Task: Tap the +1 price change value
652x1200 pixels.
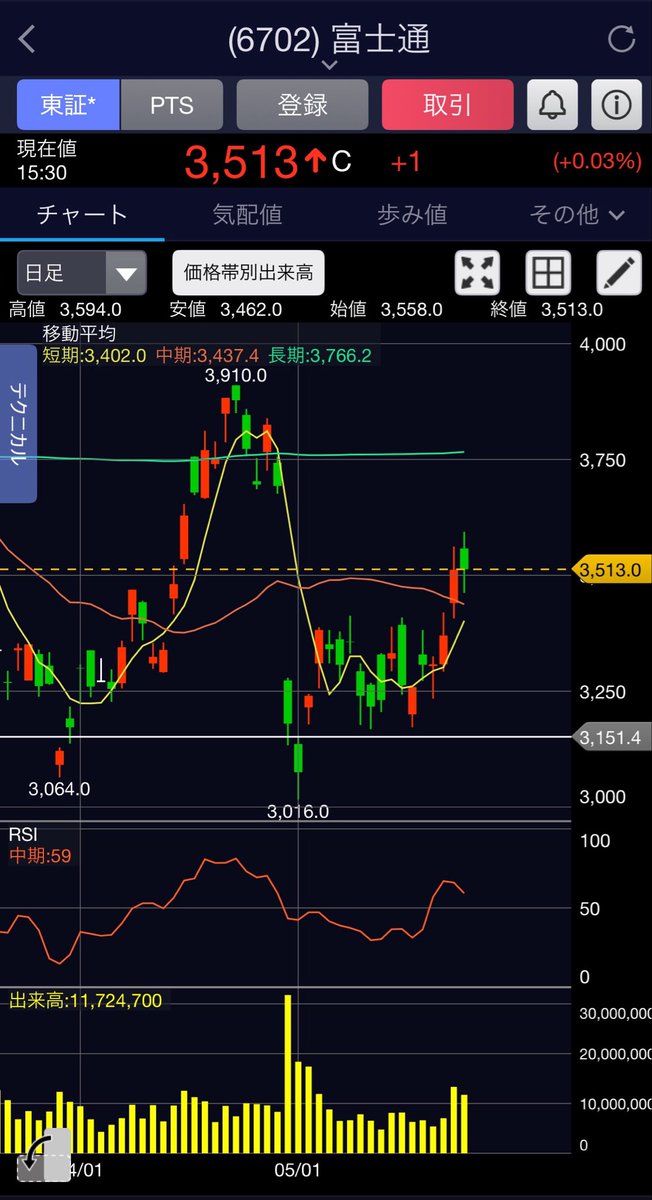Action: tap(406, 162)
